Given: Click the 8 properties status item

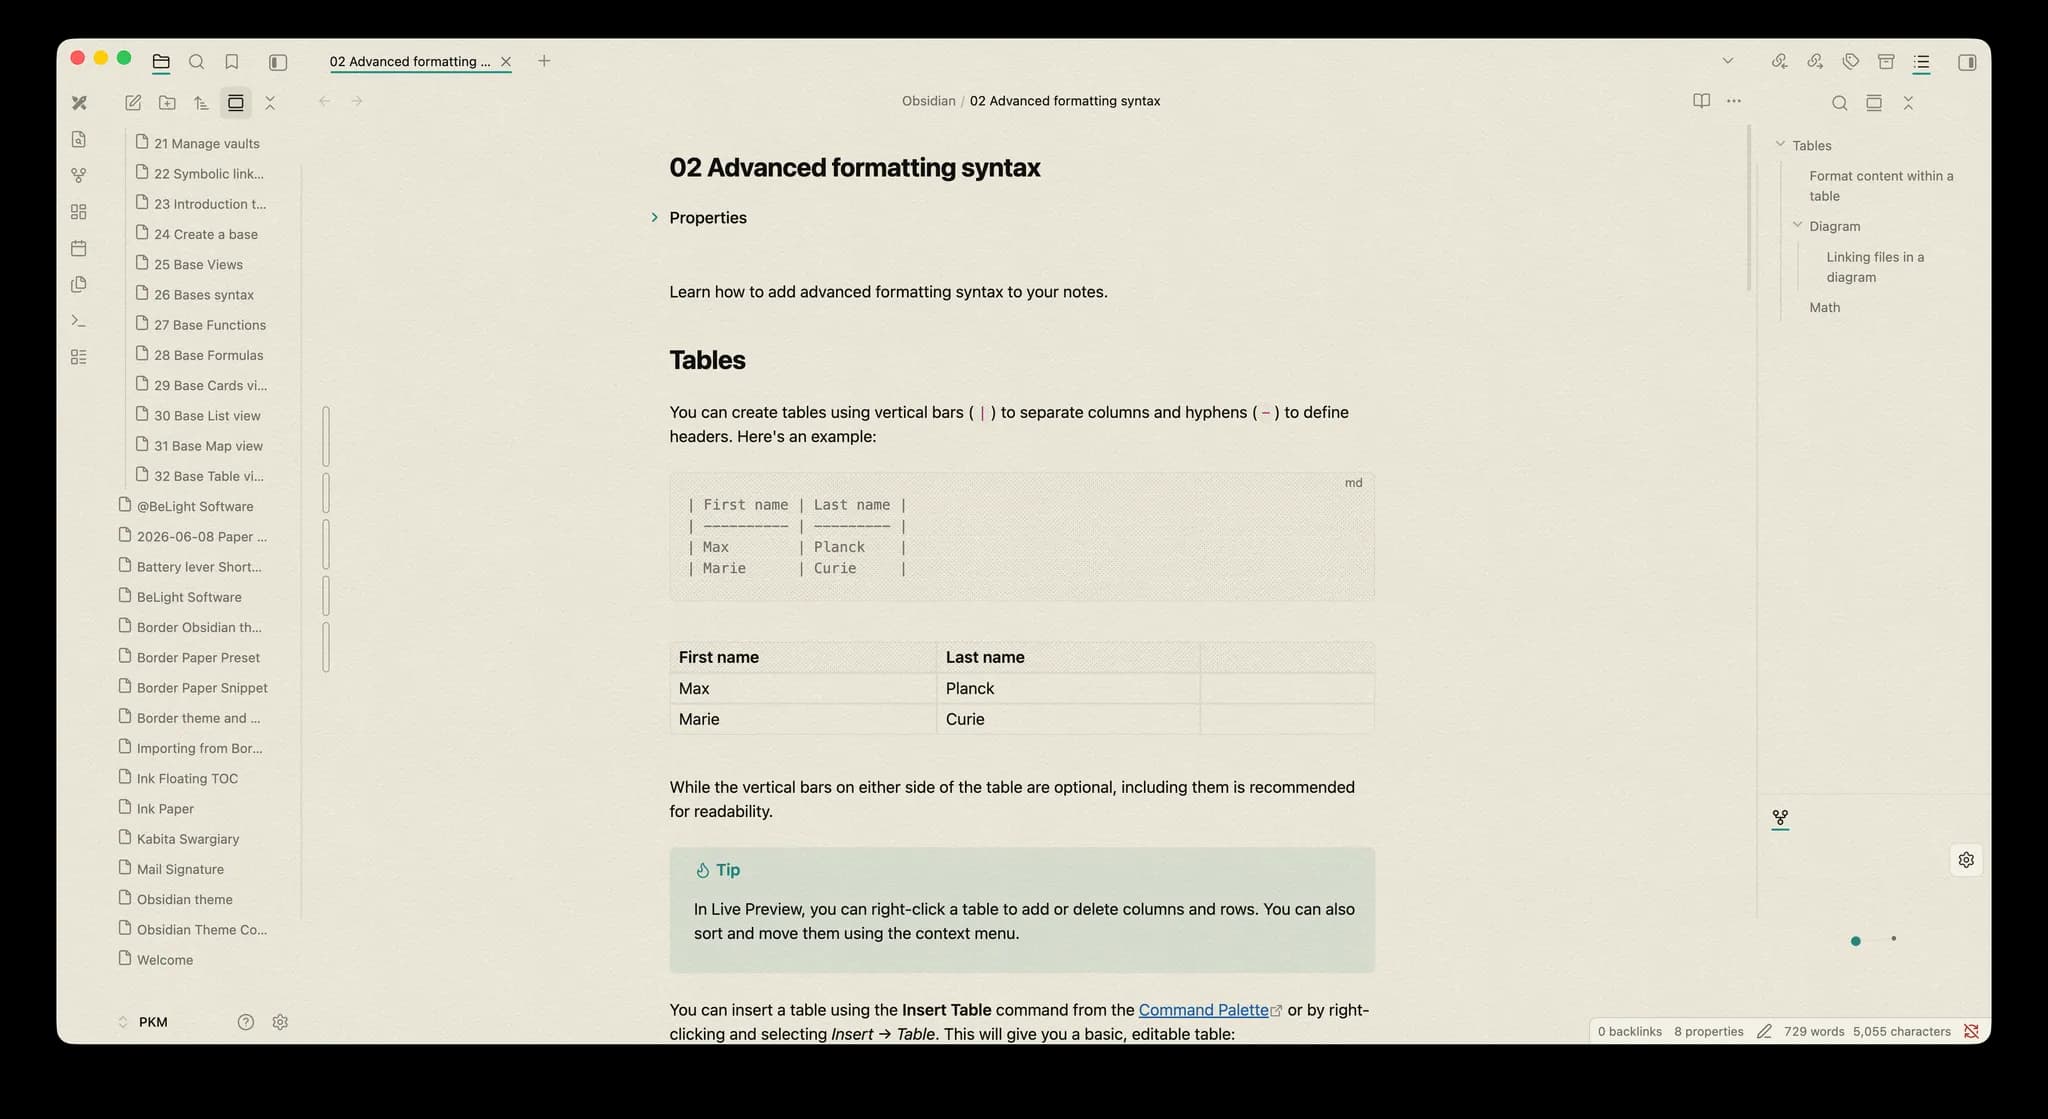Looking at the screenshot, I should pyautogui.click(x=1708, y=1032).
